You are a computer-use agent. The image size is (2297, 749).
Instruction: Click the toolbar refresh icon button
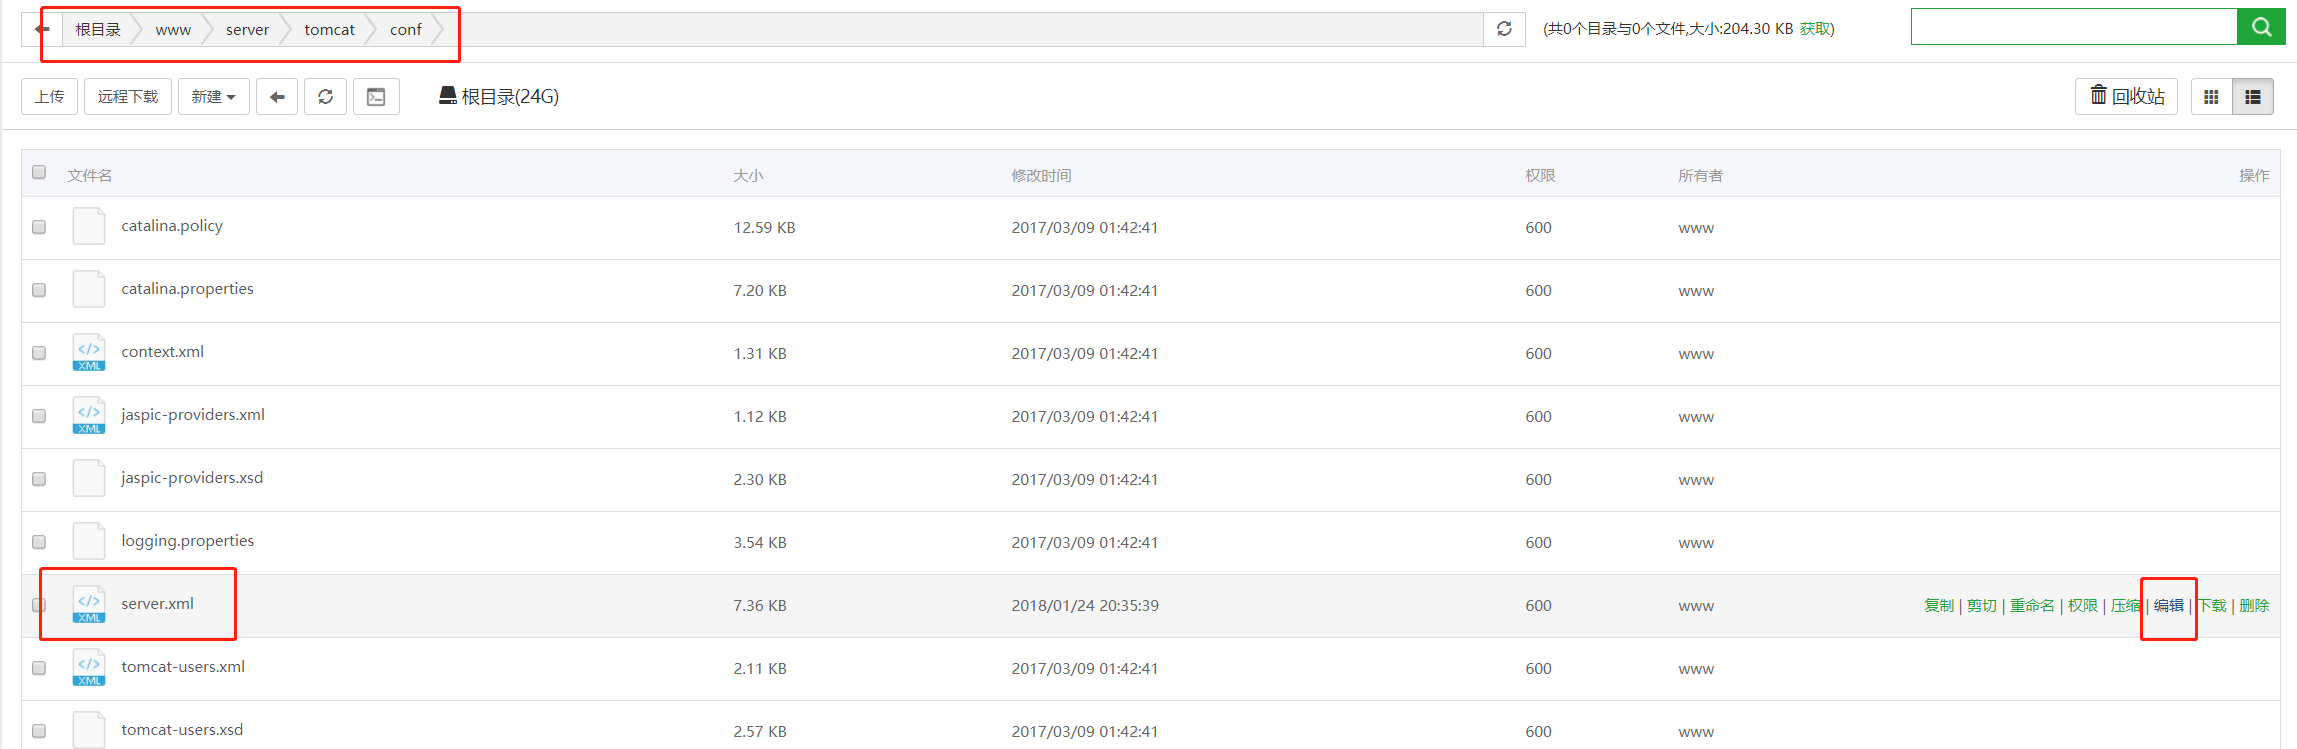click(325, 97)
